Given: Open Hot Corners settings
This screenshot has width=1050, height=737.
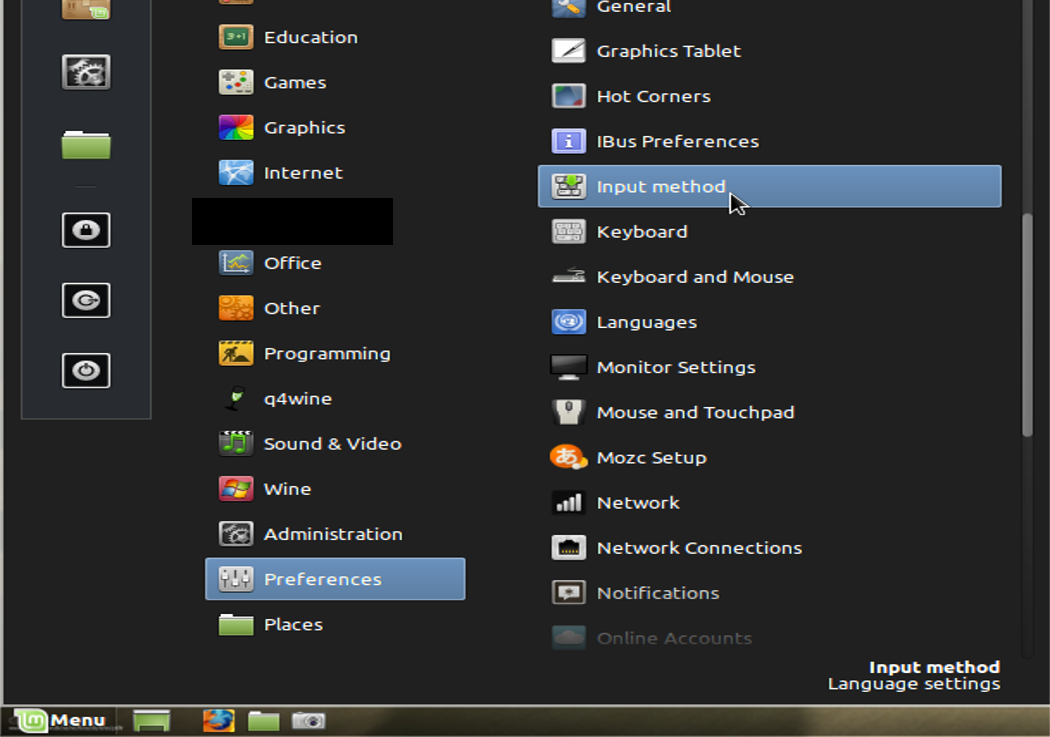Looking at the screenshot, I should 769,96.
